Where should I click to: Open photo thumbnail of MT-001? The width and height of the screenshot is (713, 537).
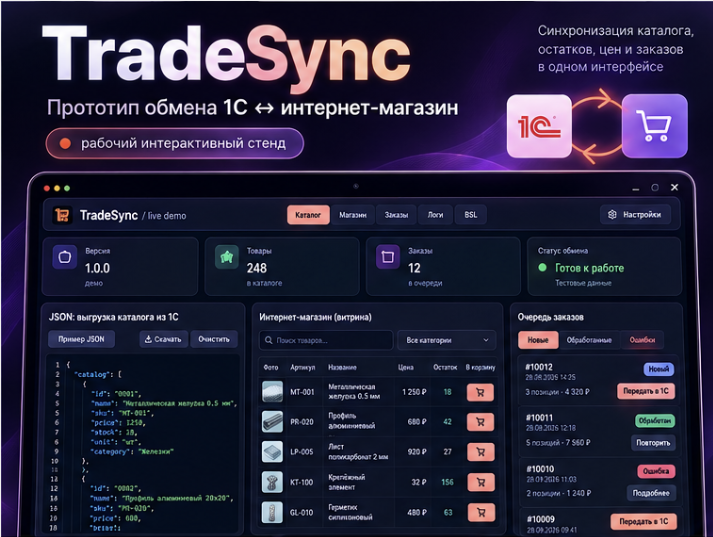pyautogui.click(x=272, y=392)
